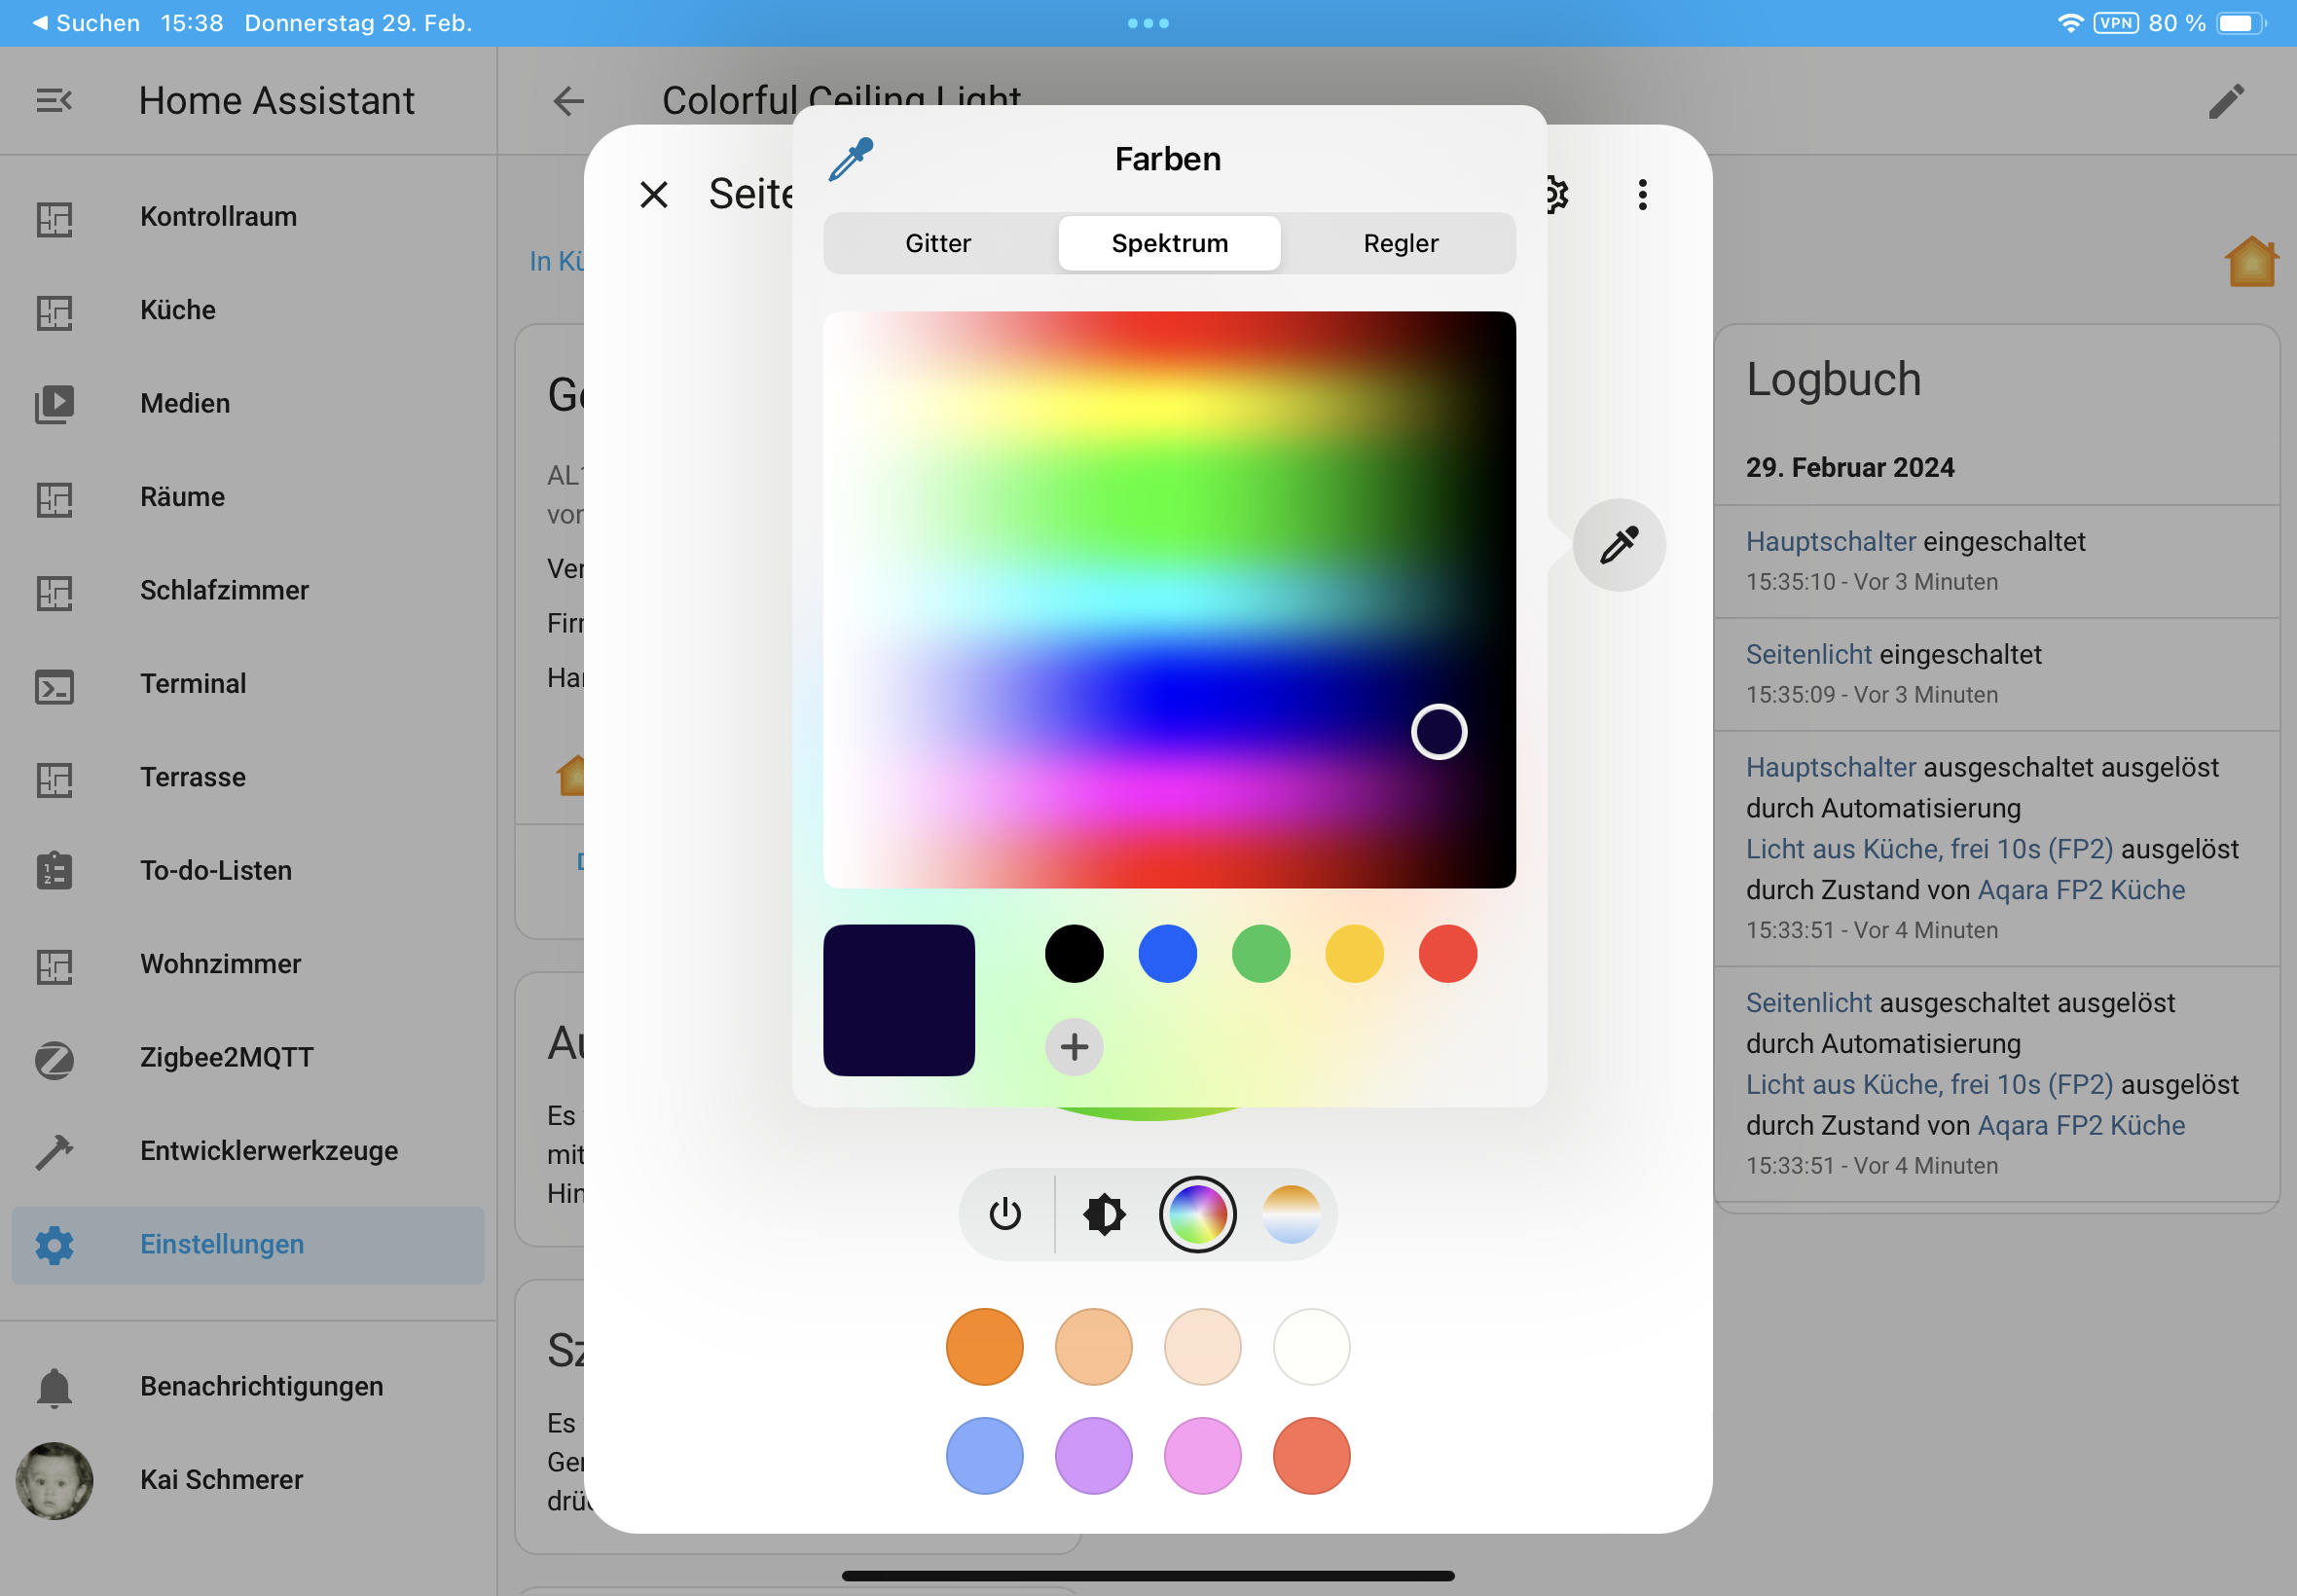The image size is (2297, 1596).
Task: Select the color wheel mode button
Action: point(1197,1215)
